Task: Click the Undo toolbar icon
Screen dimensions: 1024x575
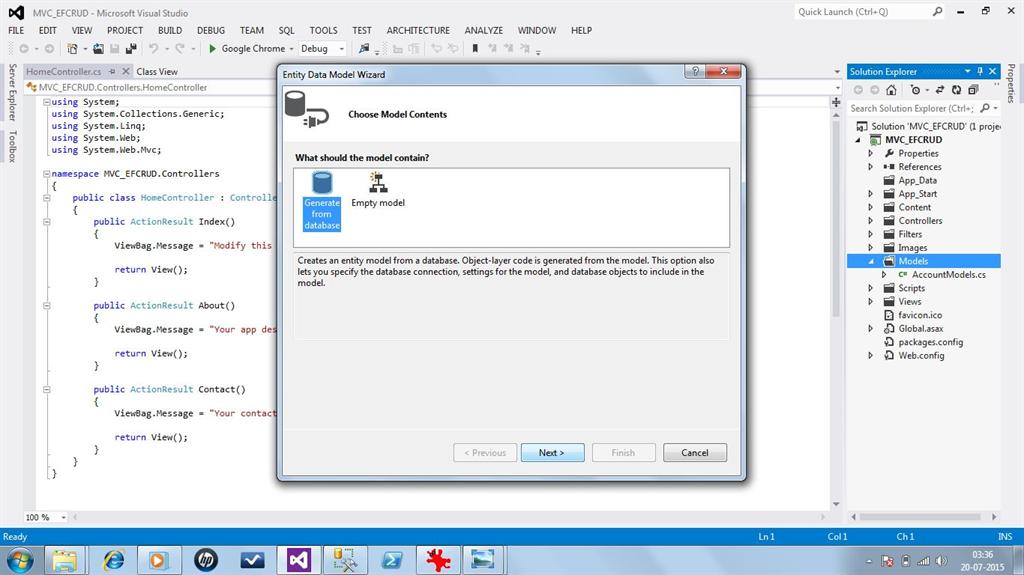Action: [153, 48]
